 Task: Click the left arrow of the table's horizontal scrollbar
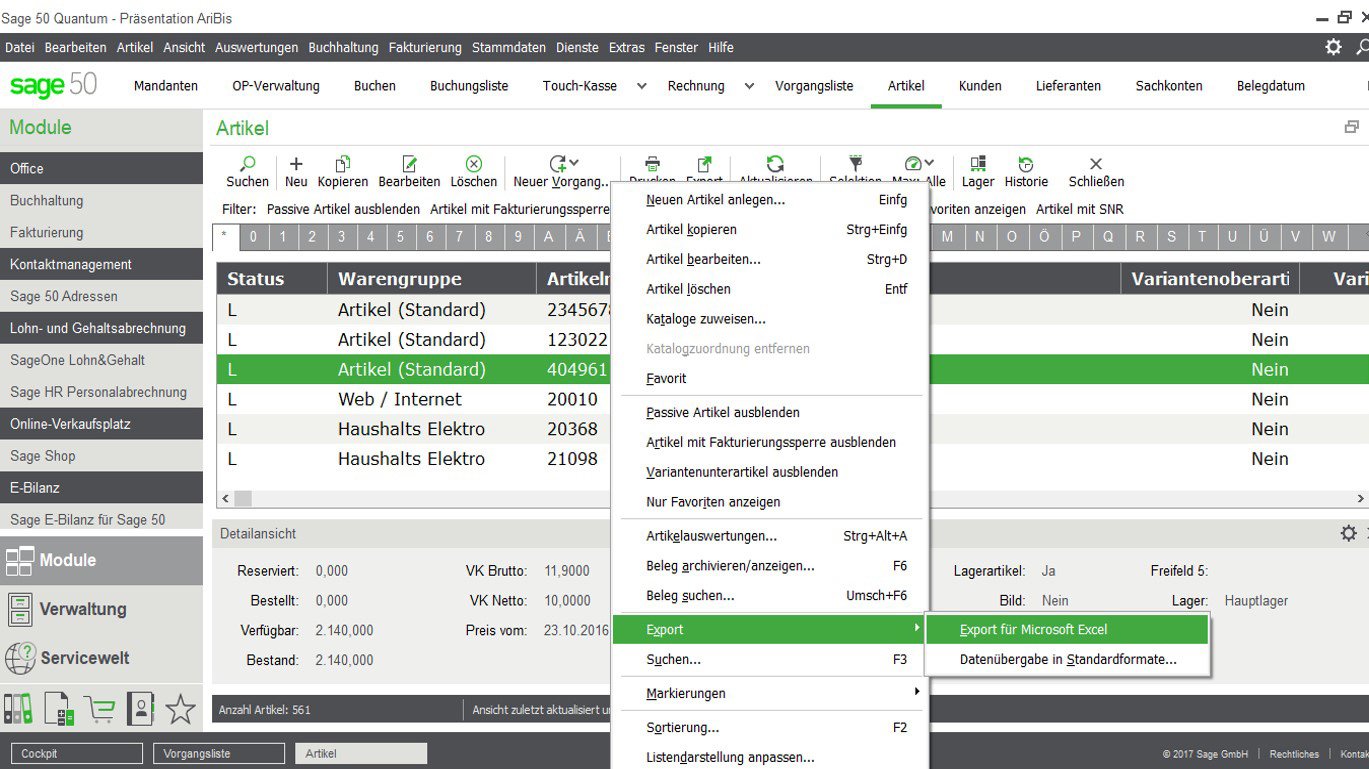(x=225, y=498)
